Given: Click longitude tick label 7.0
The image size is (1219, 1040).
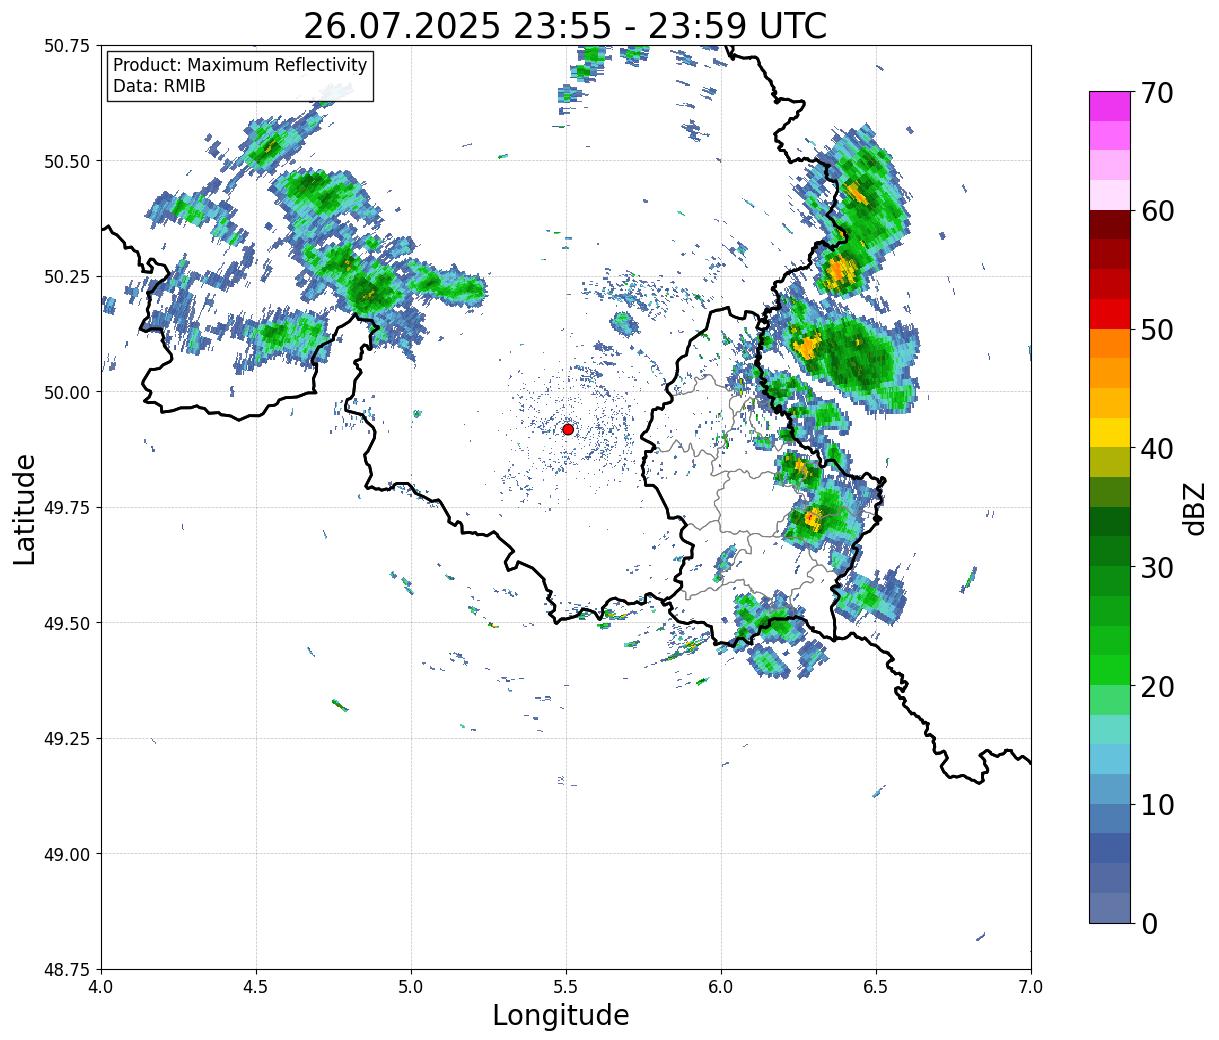Looking at the screenshot, I should pos(1031,986).
